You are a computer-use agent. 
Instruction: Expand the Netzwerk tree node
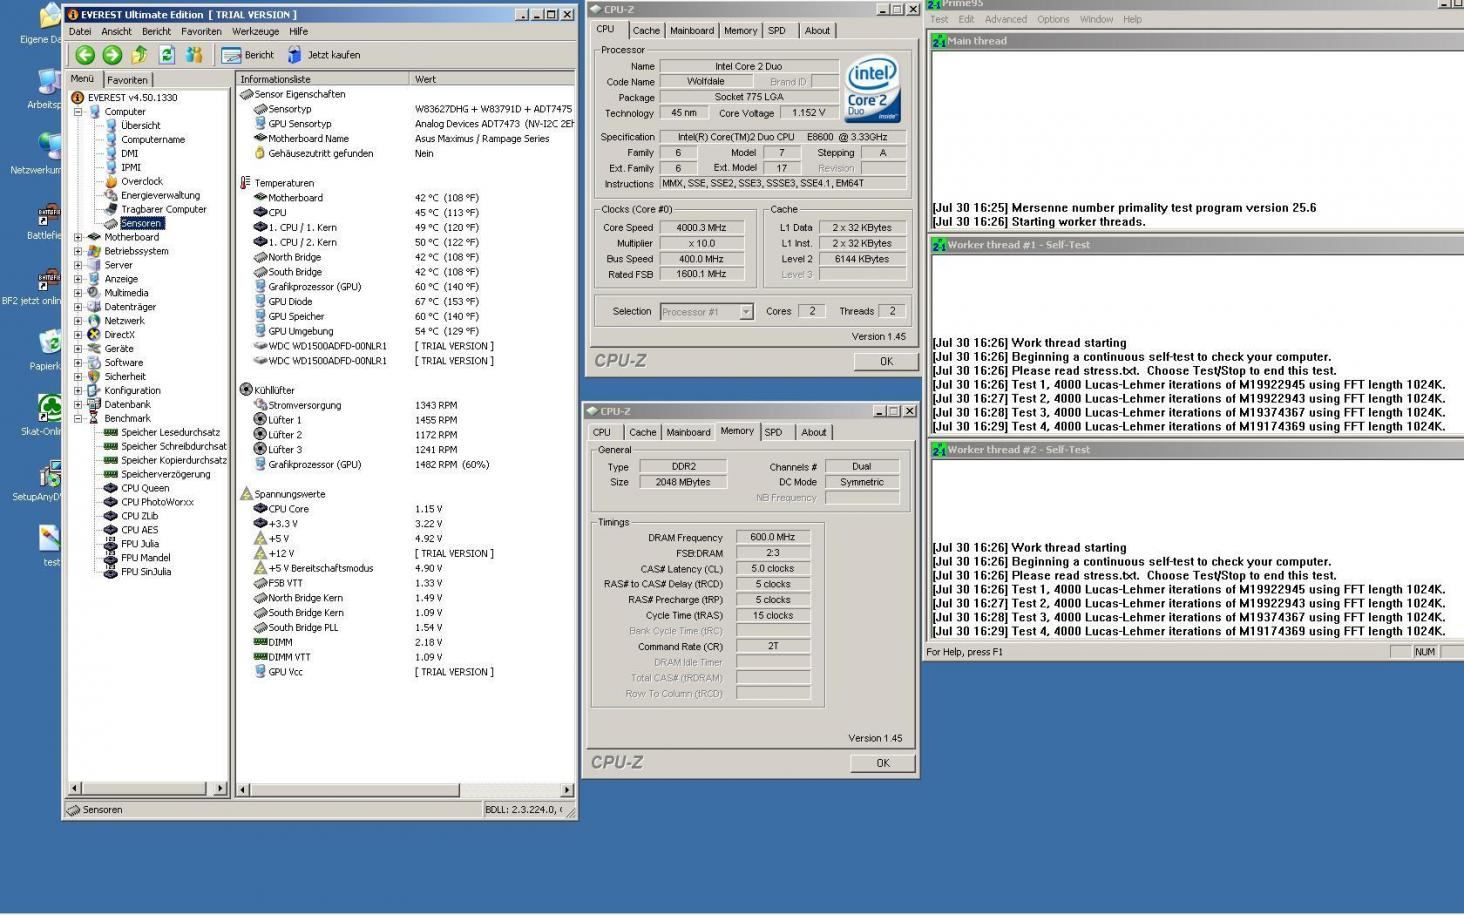coord(78,321)
